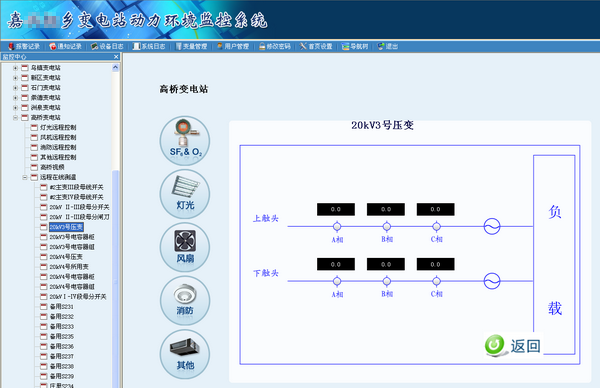Image resolution: width=600 pixels, height=388 pixels.
Task: Open the 消防 fire protection icon
Action: pos(185,301)
